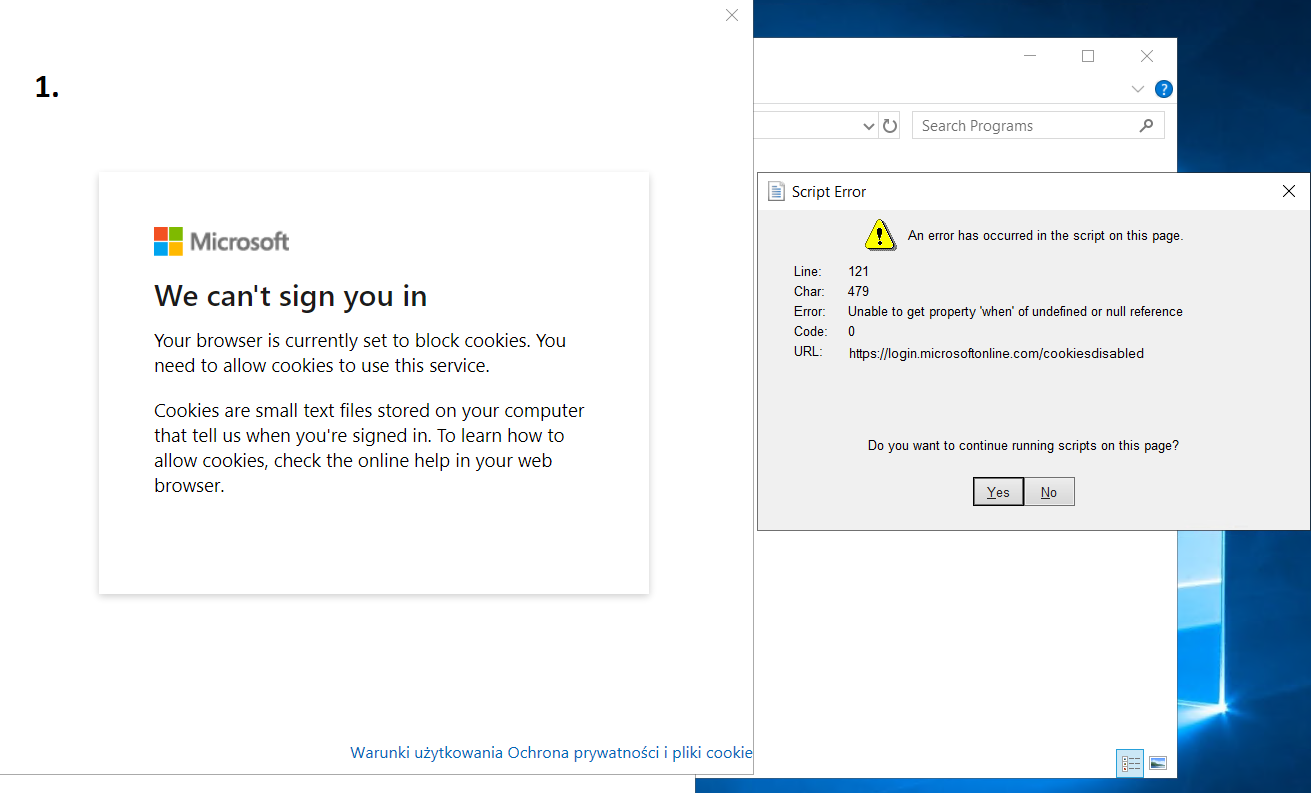1311x793 pixels.
Task: Click the Script Error title bar document icon
Action: coord(776,191)
